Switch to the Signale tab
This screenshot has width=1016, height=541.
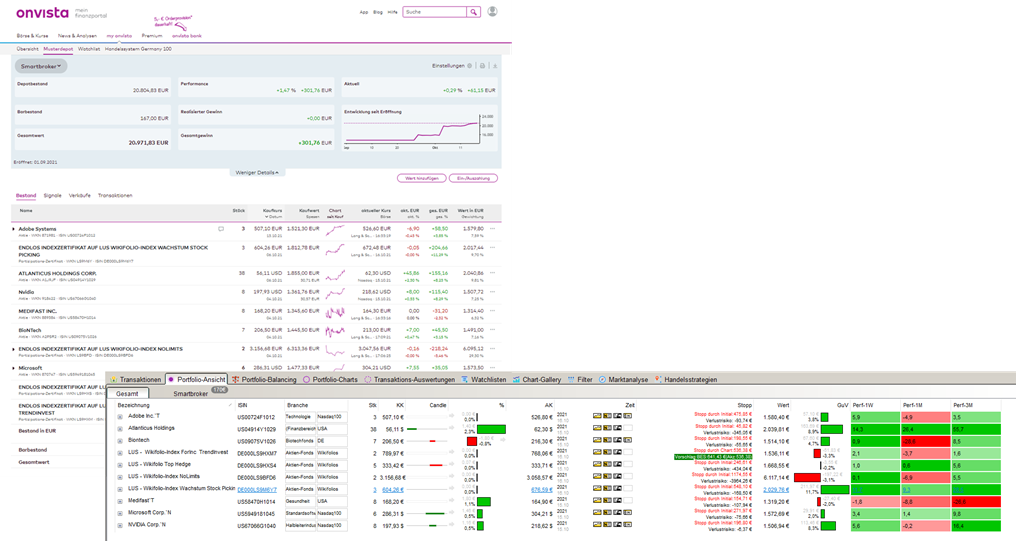coord(52,195)
